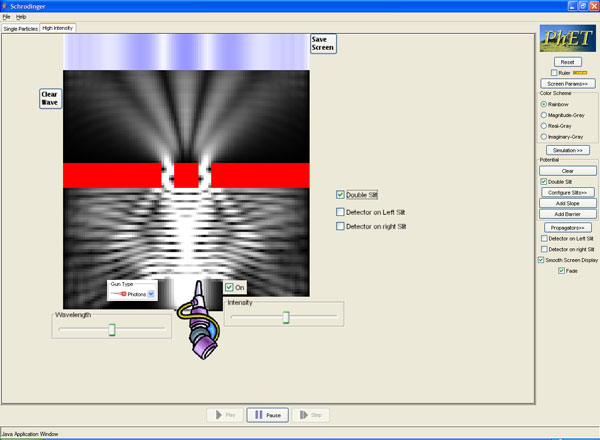Click the red double slit barrier
The height and width of the screenshot is (440, 600).
click(186, 175)
